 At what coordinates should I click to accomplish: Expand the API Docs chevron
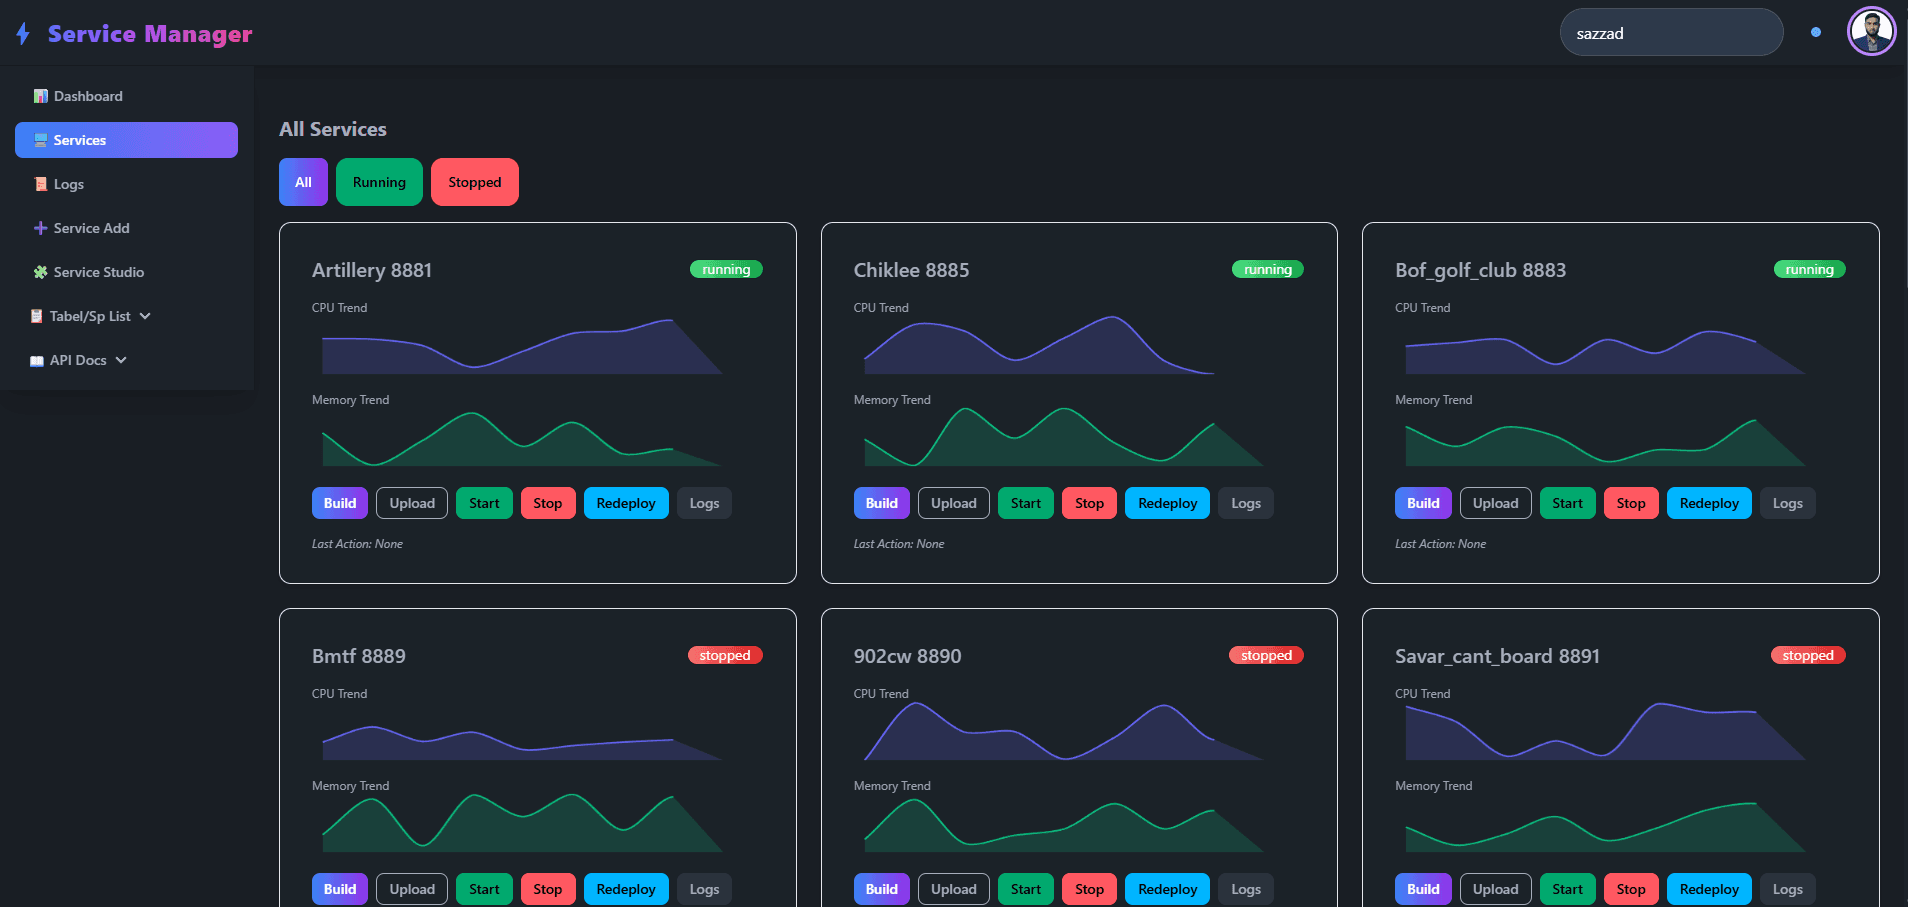(x=121, y=360)
